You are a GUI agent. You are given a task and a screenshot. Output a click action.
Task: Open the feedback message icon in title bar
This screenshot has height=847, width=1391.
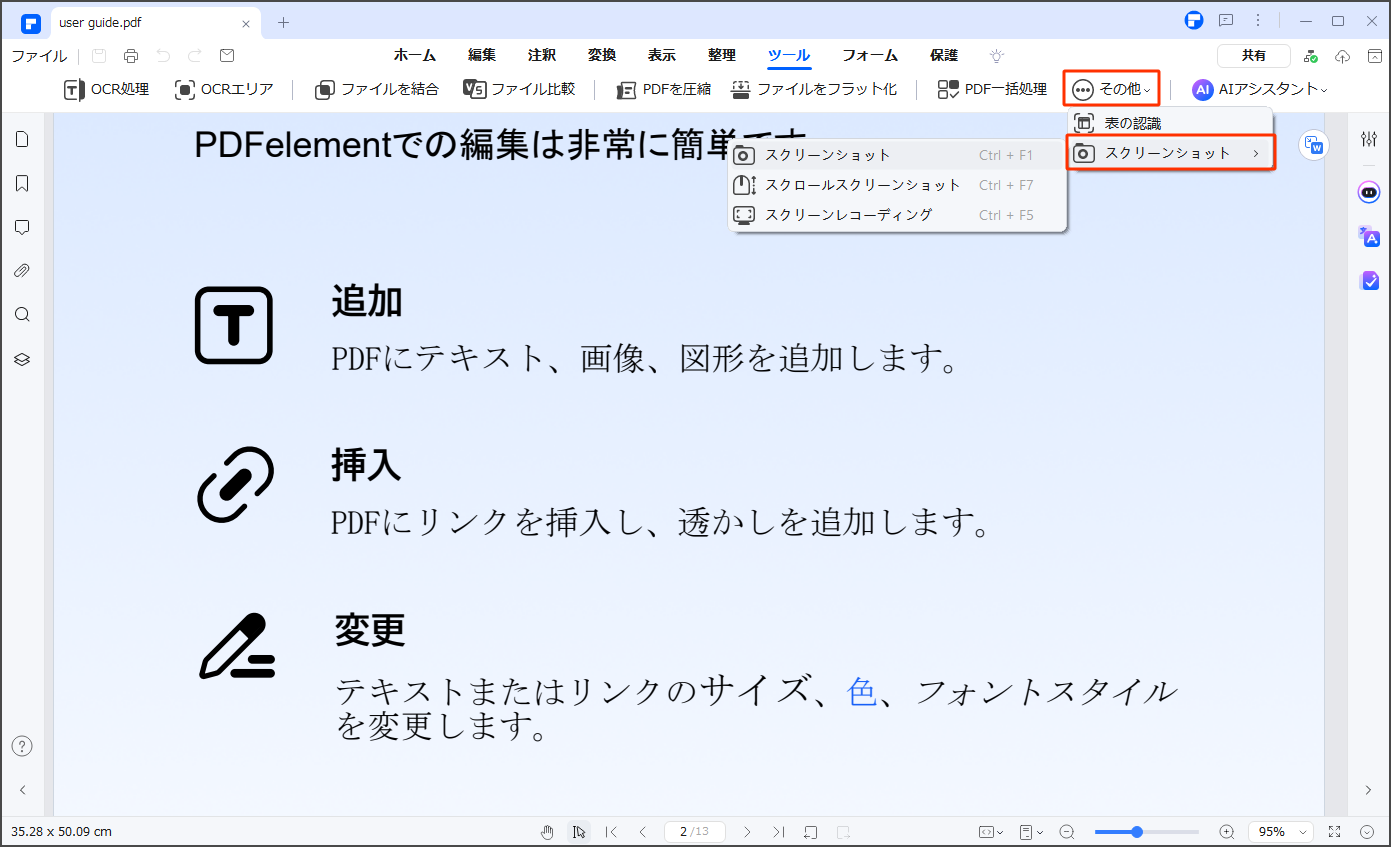(x=1226, y=20)
